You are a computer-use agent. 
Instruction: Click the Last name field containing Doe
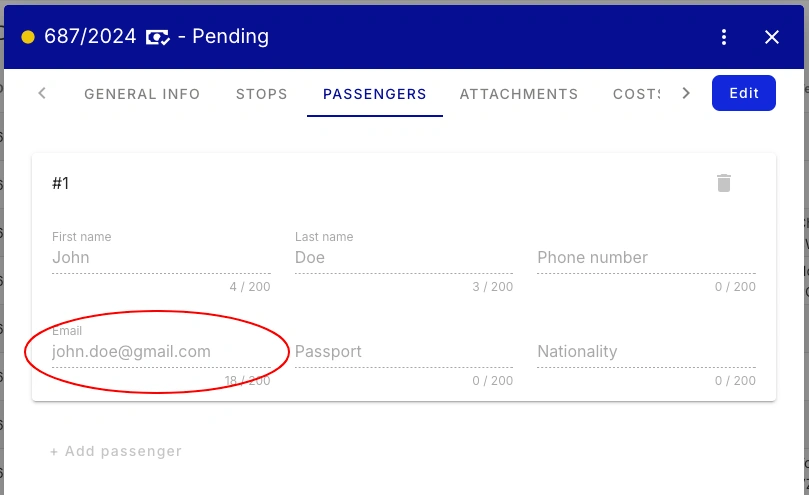click(x=403, y=257)
